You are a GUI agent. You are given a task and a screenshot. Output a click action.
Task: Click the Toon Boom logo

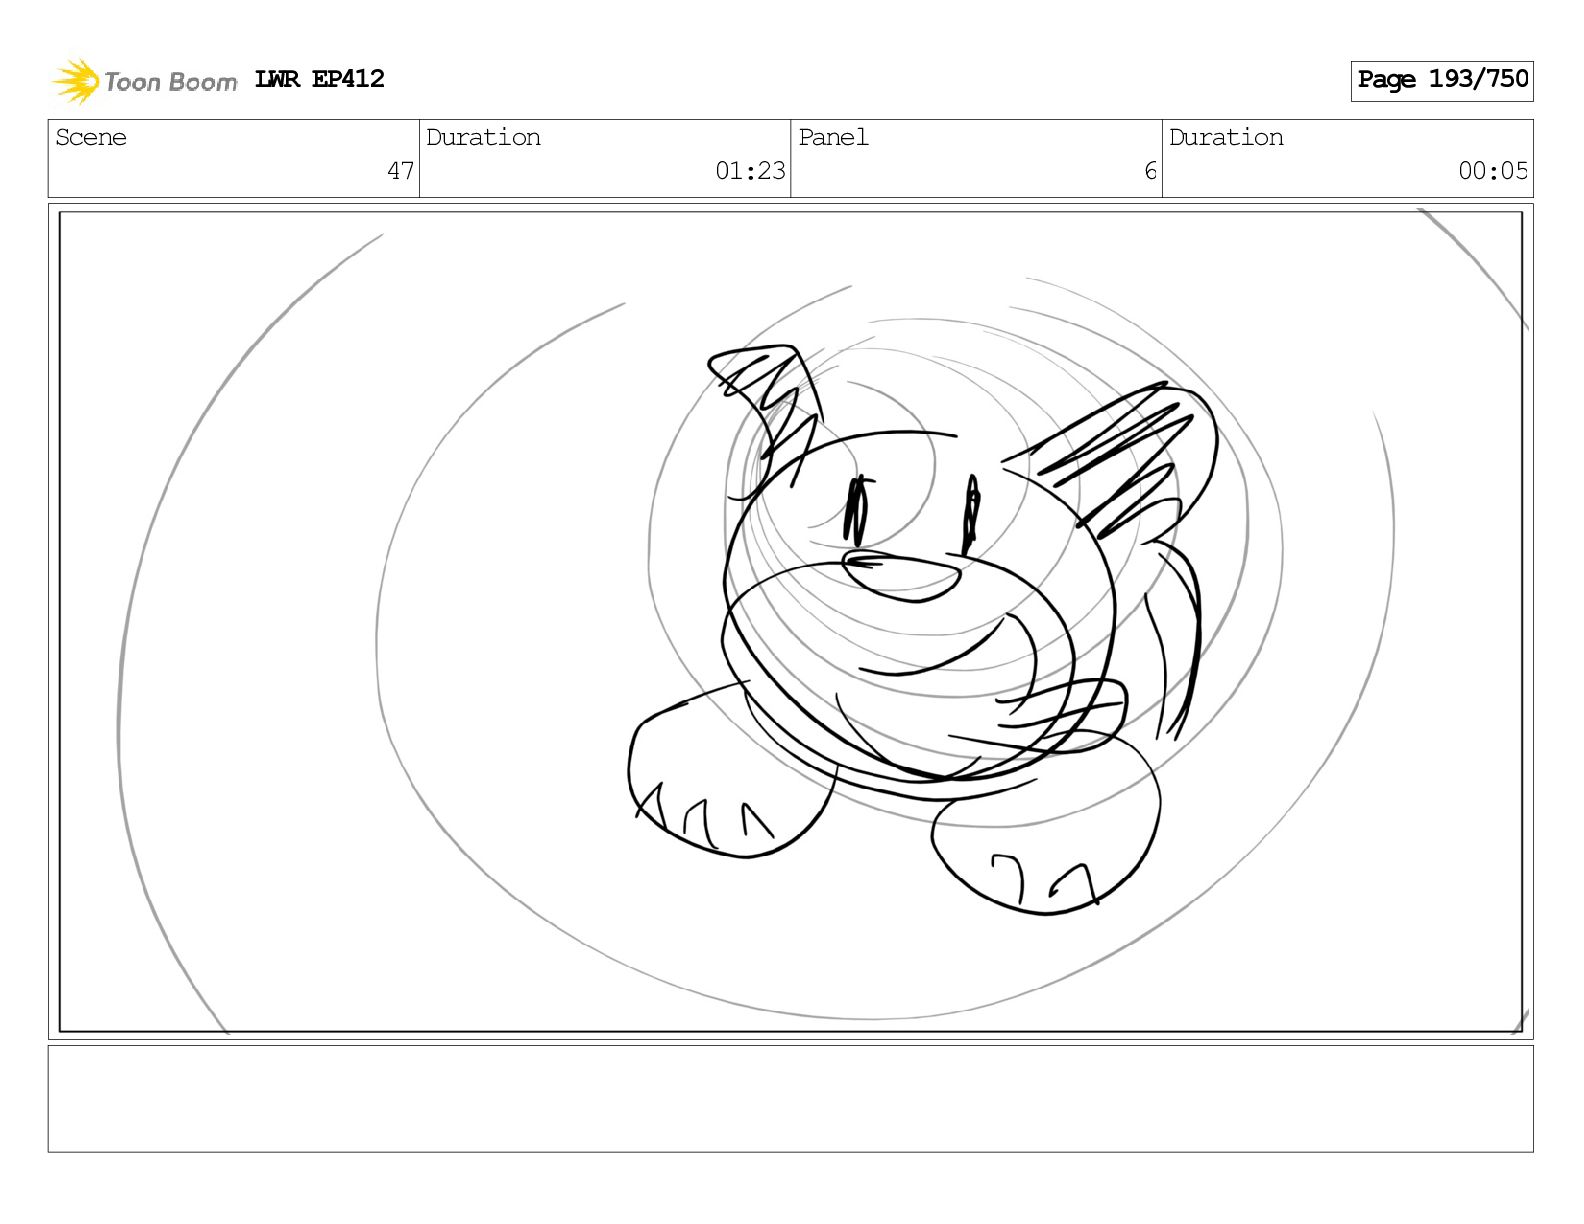pyautogui.click(x=145, y=81)
